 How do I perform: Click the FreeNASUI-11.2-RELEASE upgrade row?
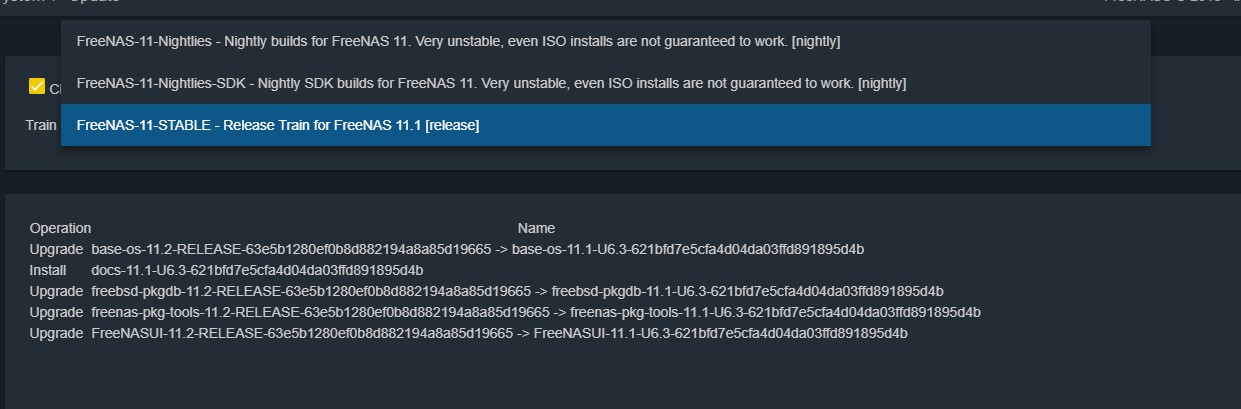click(468, 333)
